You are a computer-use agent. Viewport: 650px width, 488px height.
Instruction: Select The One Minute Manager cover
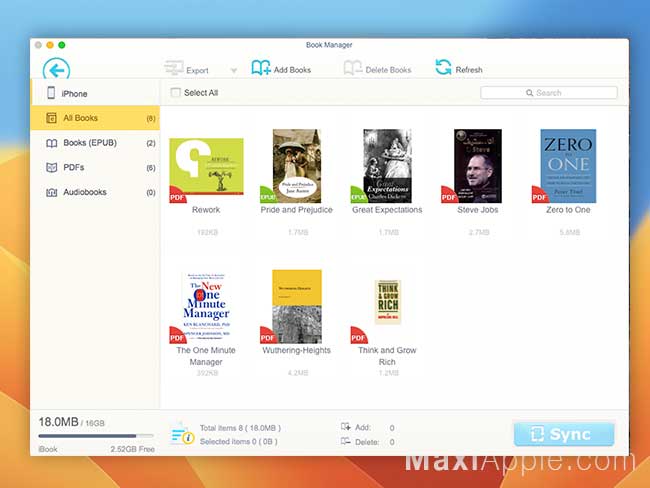coord(206,307)
